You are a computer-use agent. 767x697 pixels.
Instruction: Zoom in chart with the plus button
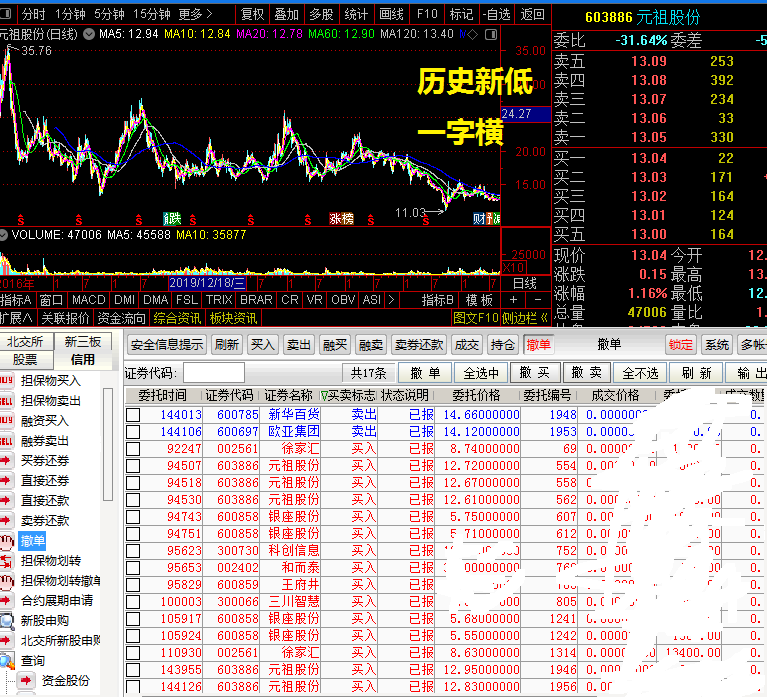coord(513,299)
